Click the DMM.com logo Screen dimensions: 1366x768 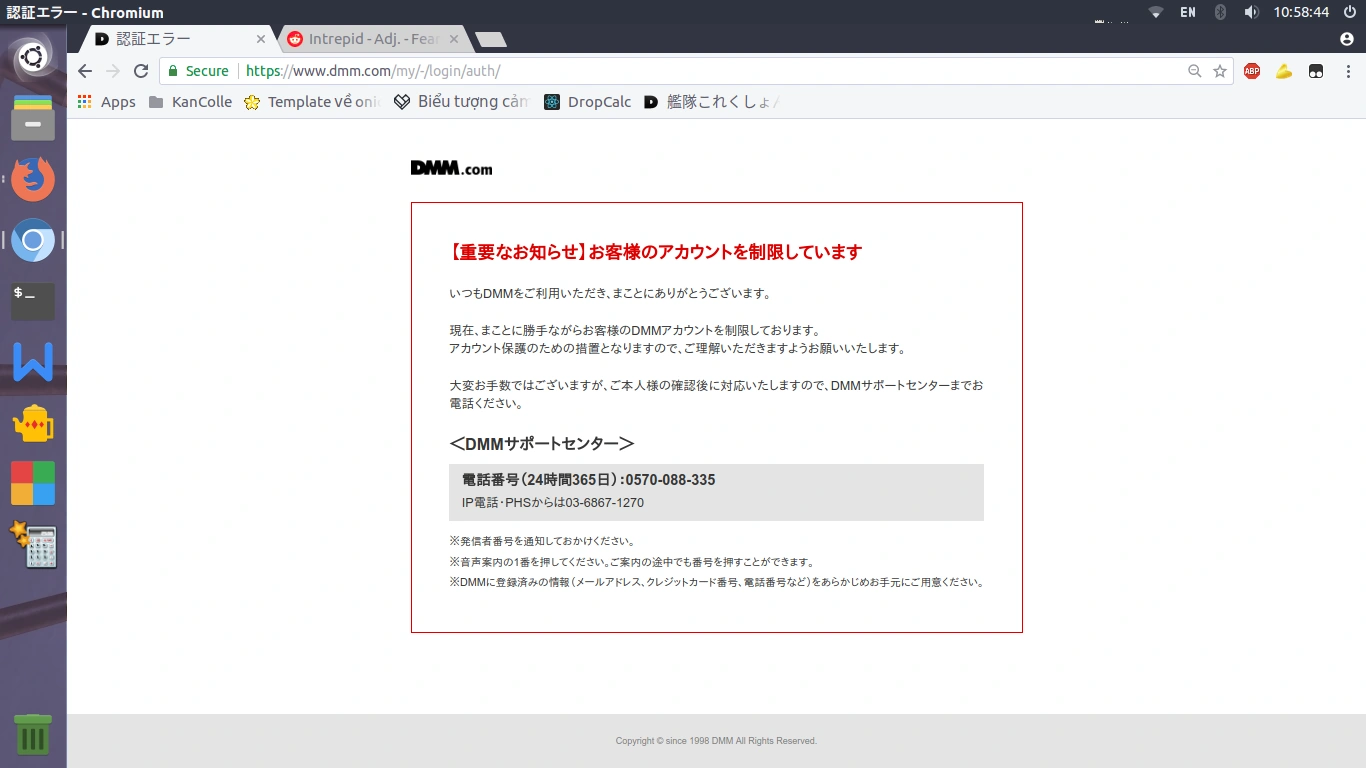pos(451,168)
